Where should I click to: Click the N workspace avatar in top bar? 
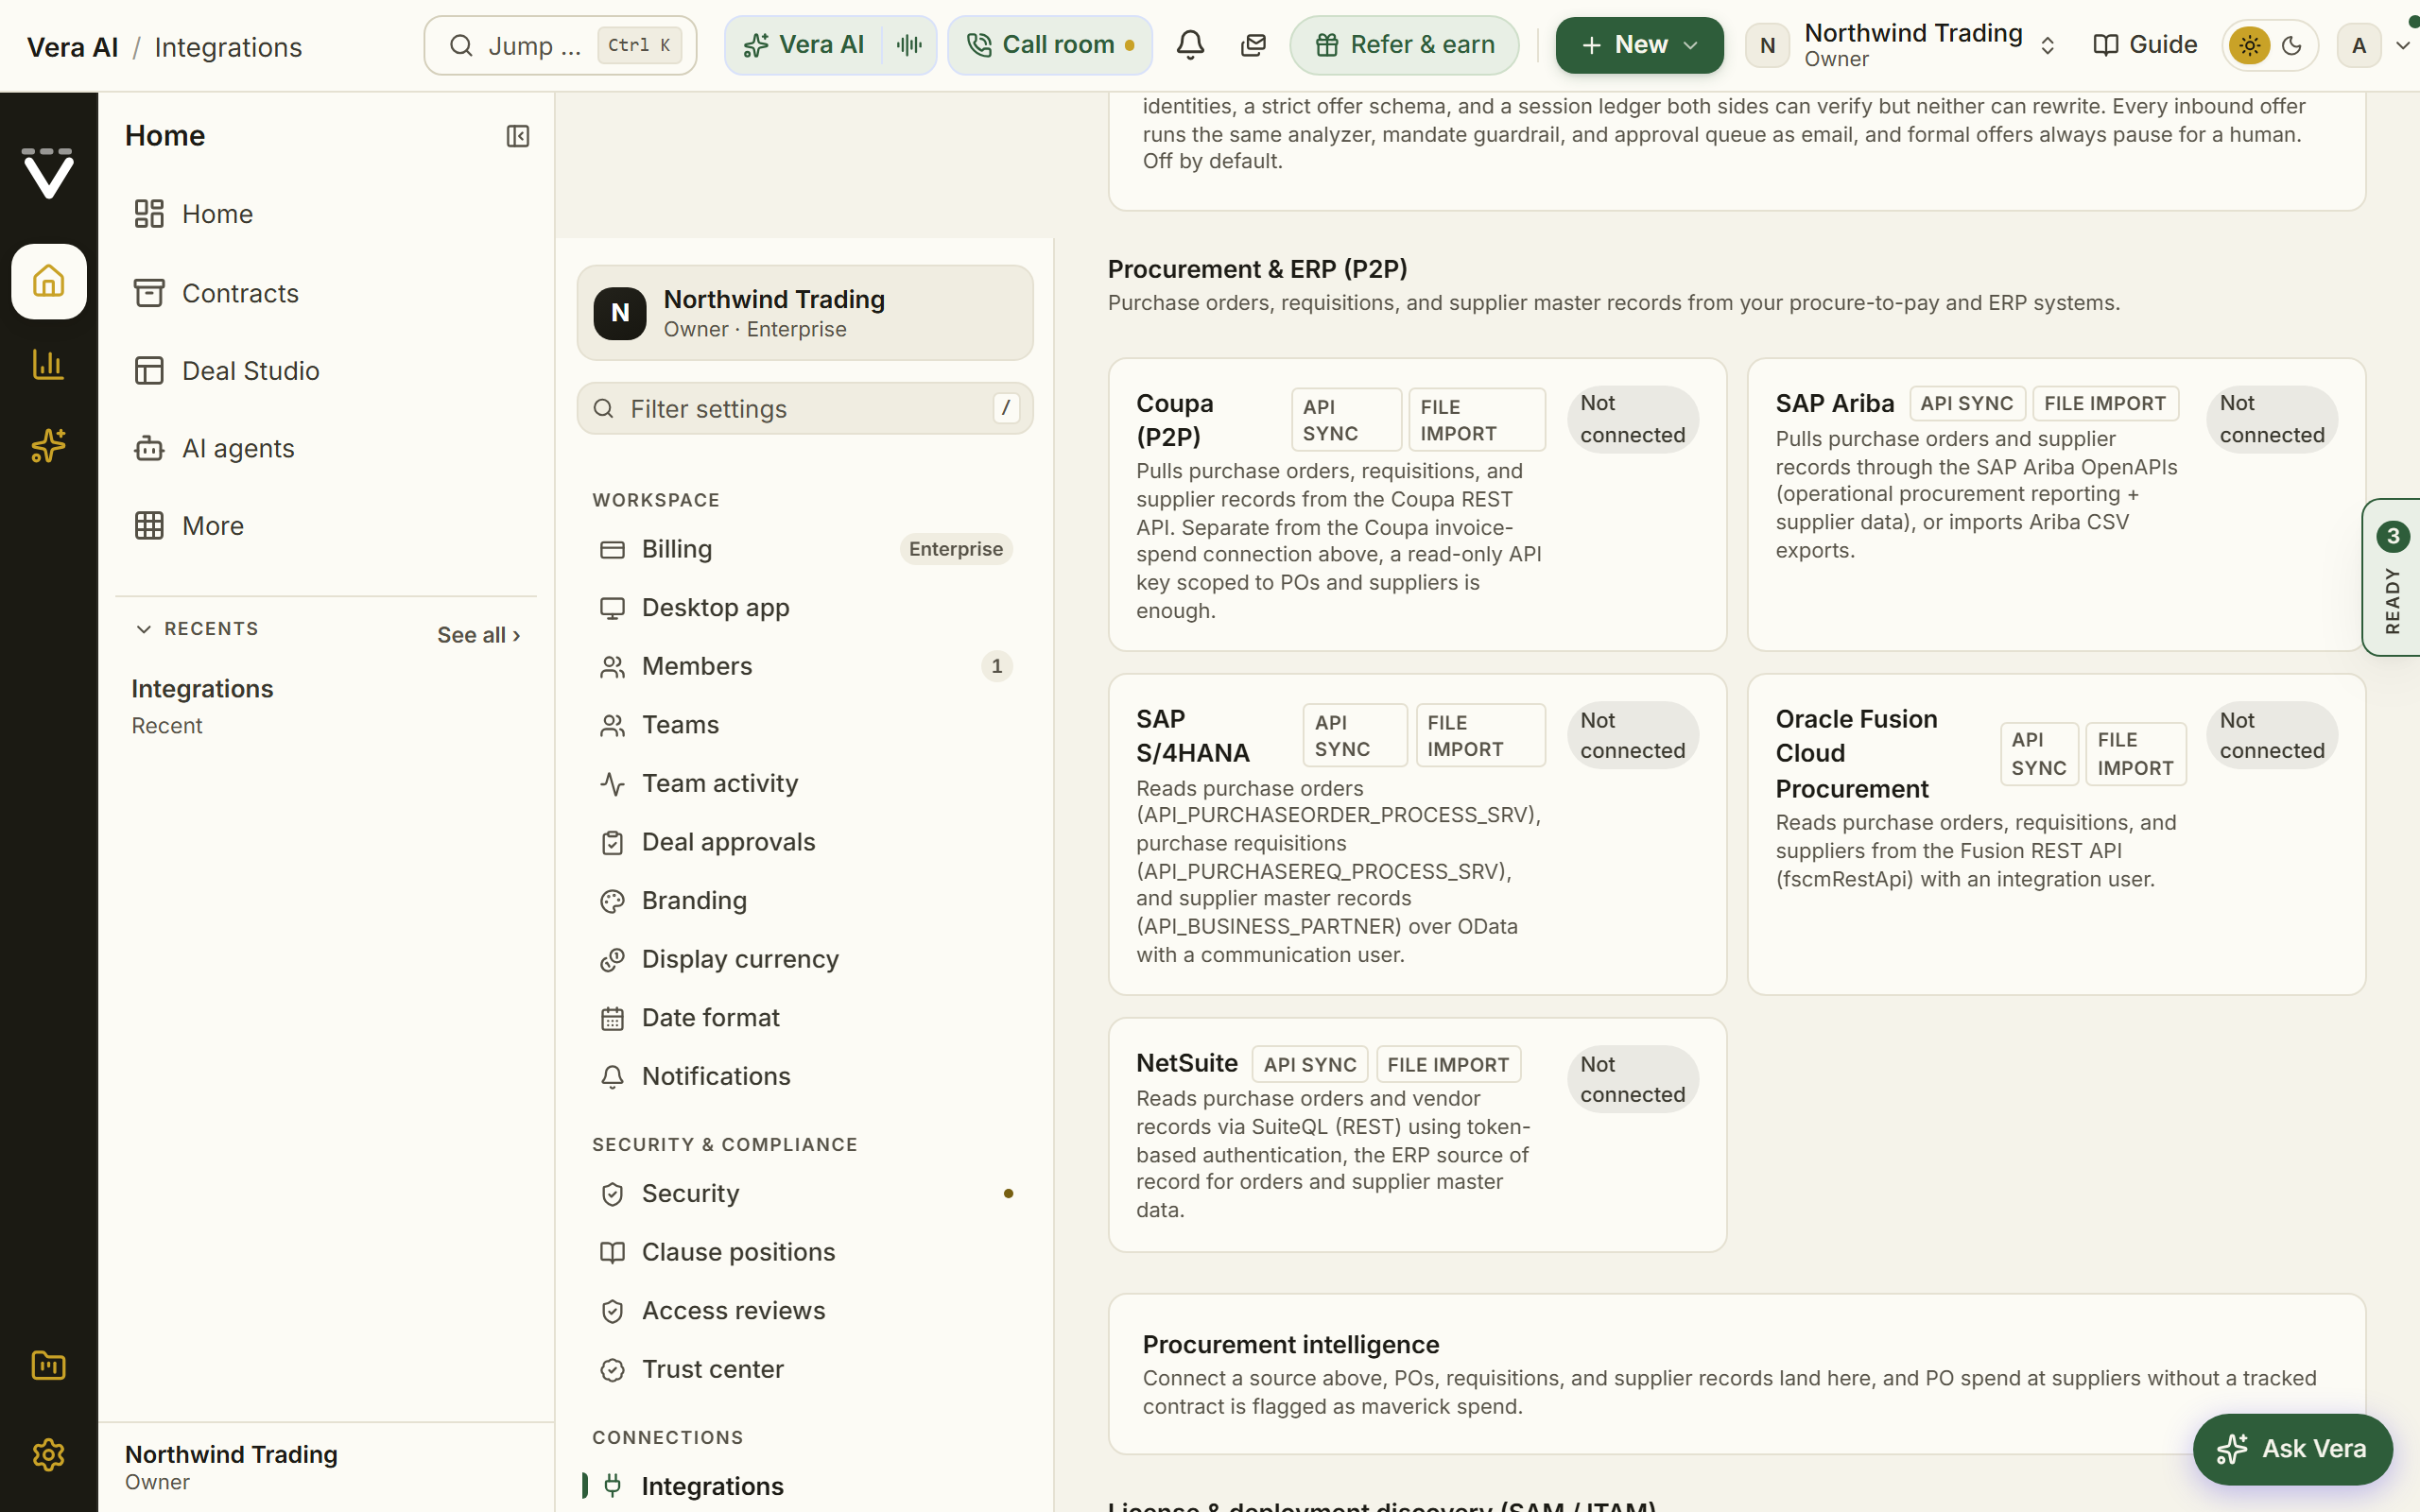tap(1767, 45)
